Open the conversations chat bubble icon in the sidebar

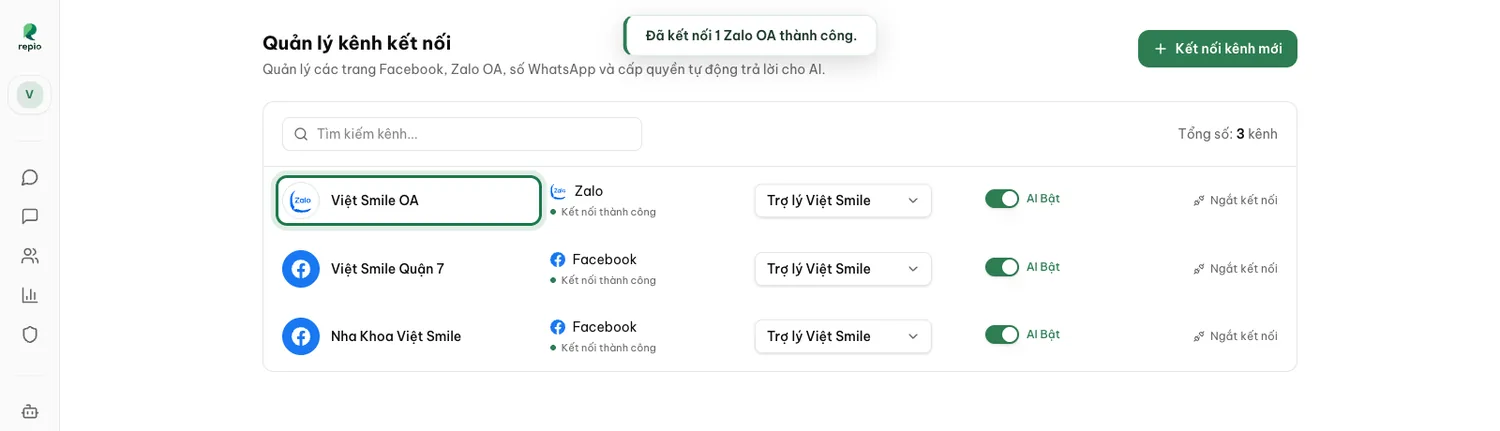click(30, 177)
